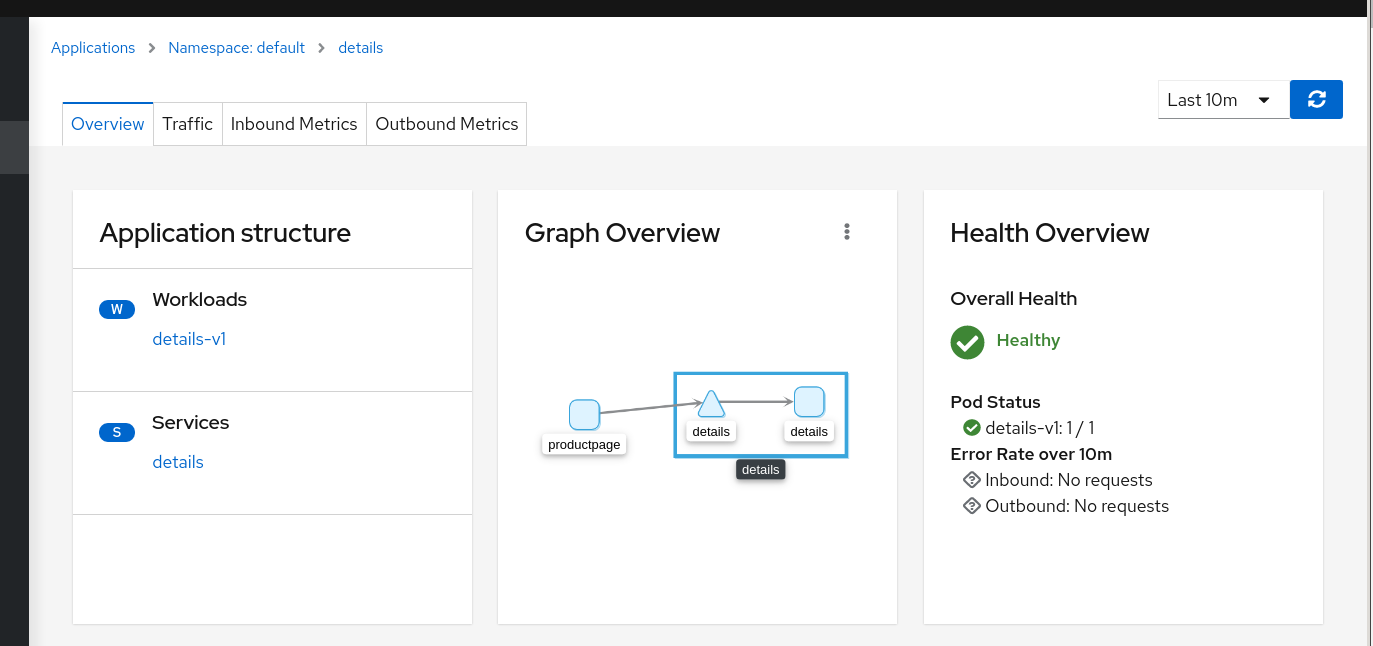Select the details service triangle node
1373x646 pixels.
coord(711,403)
